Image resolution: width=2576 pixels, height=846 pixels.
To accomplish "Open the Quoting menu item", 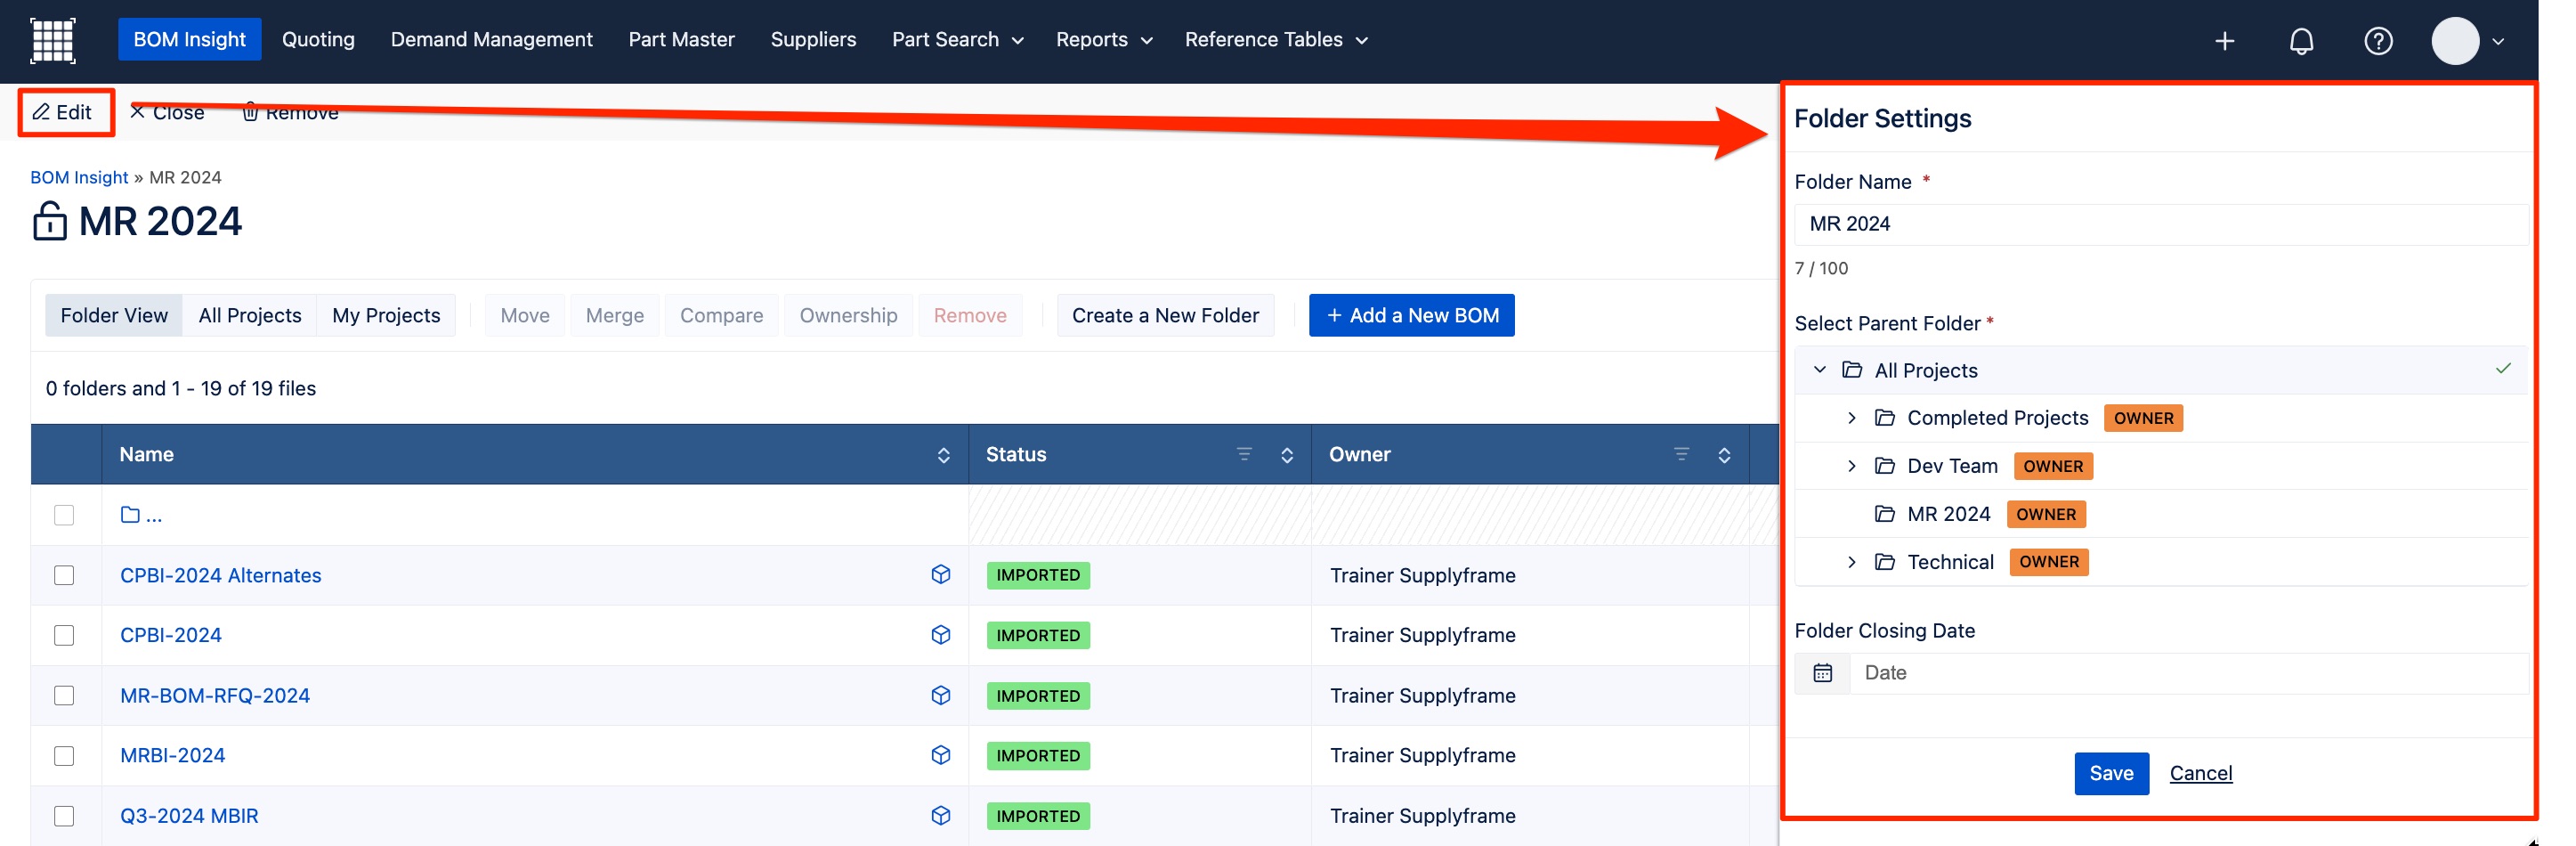I will point(318,40).
